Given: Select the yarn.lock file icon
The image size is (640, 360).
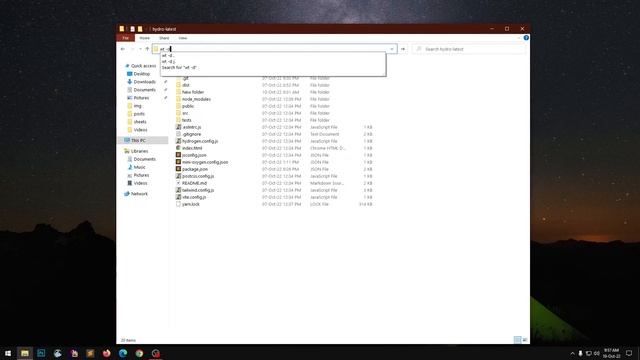Looking at the screenshot, I should [x=178, y=204].
